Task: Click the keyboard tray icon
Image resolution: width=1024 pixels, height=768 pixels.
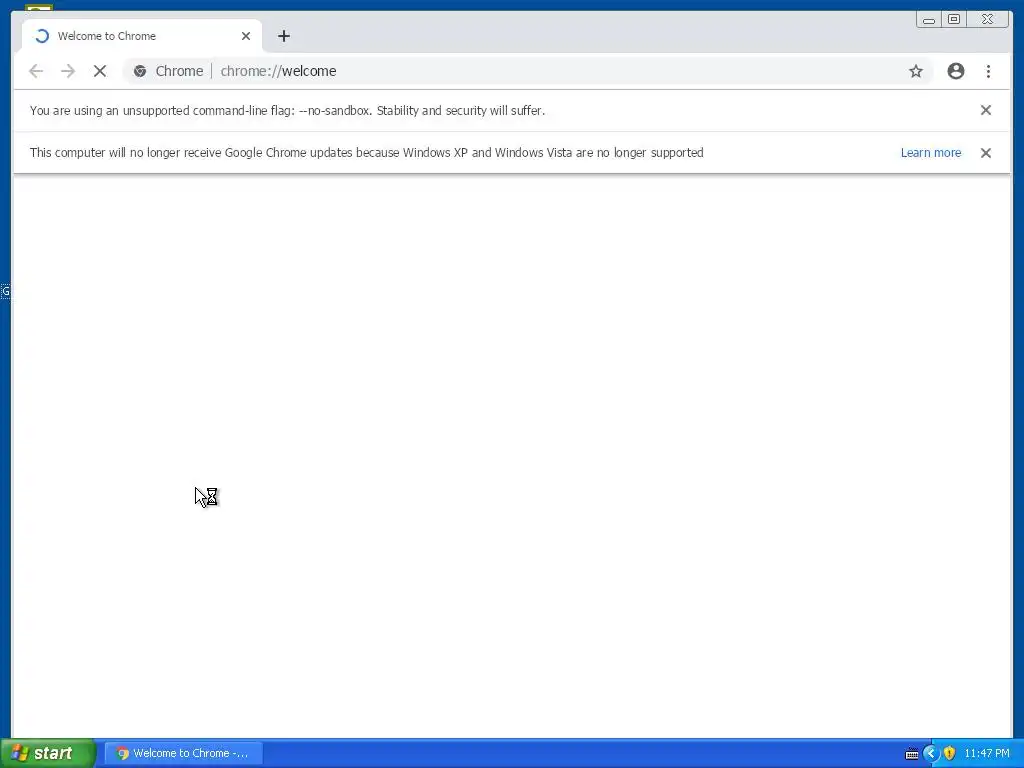Action: pyautogui.click(x=912, y=754)
